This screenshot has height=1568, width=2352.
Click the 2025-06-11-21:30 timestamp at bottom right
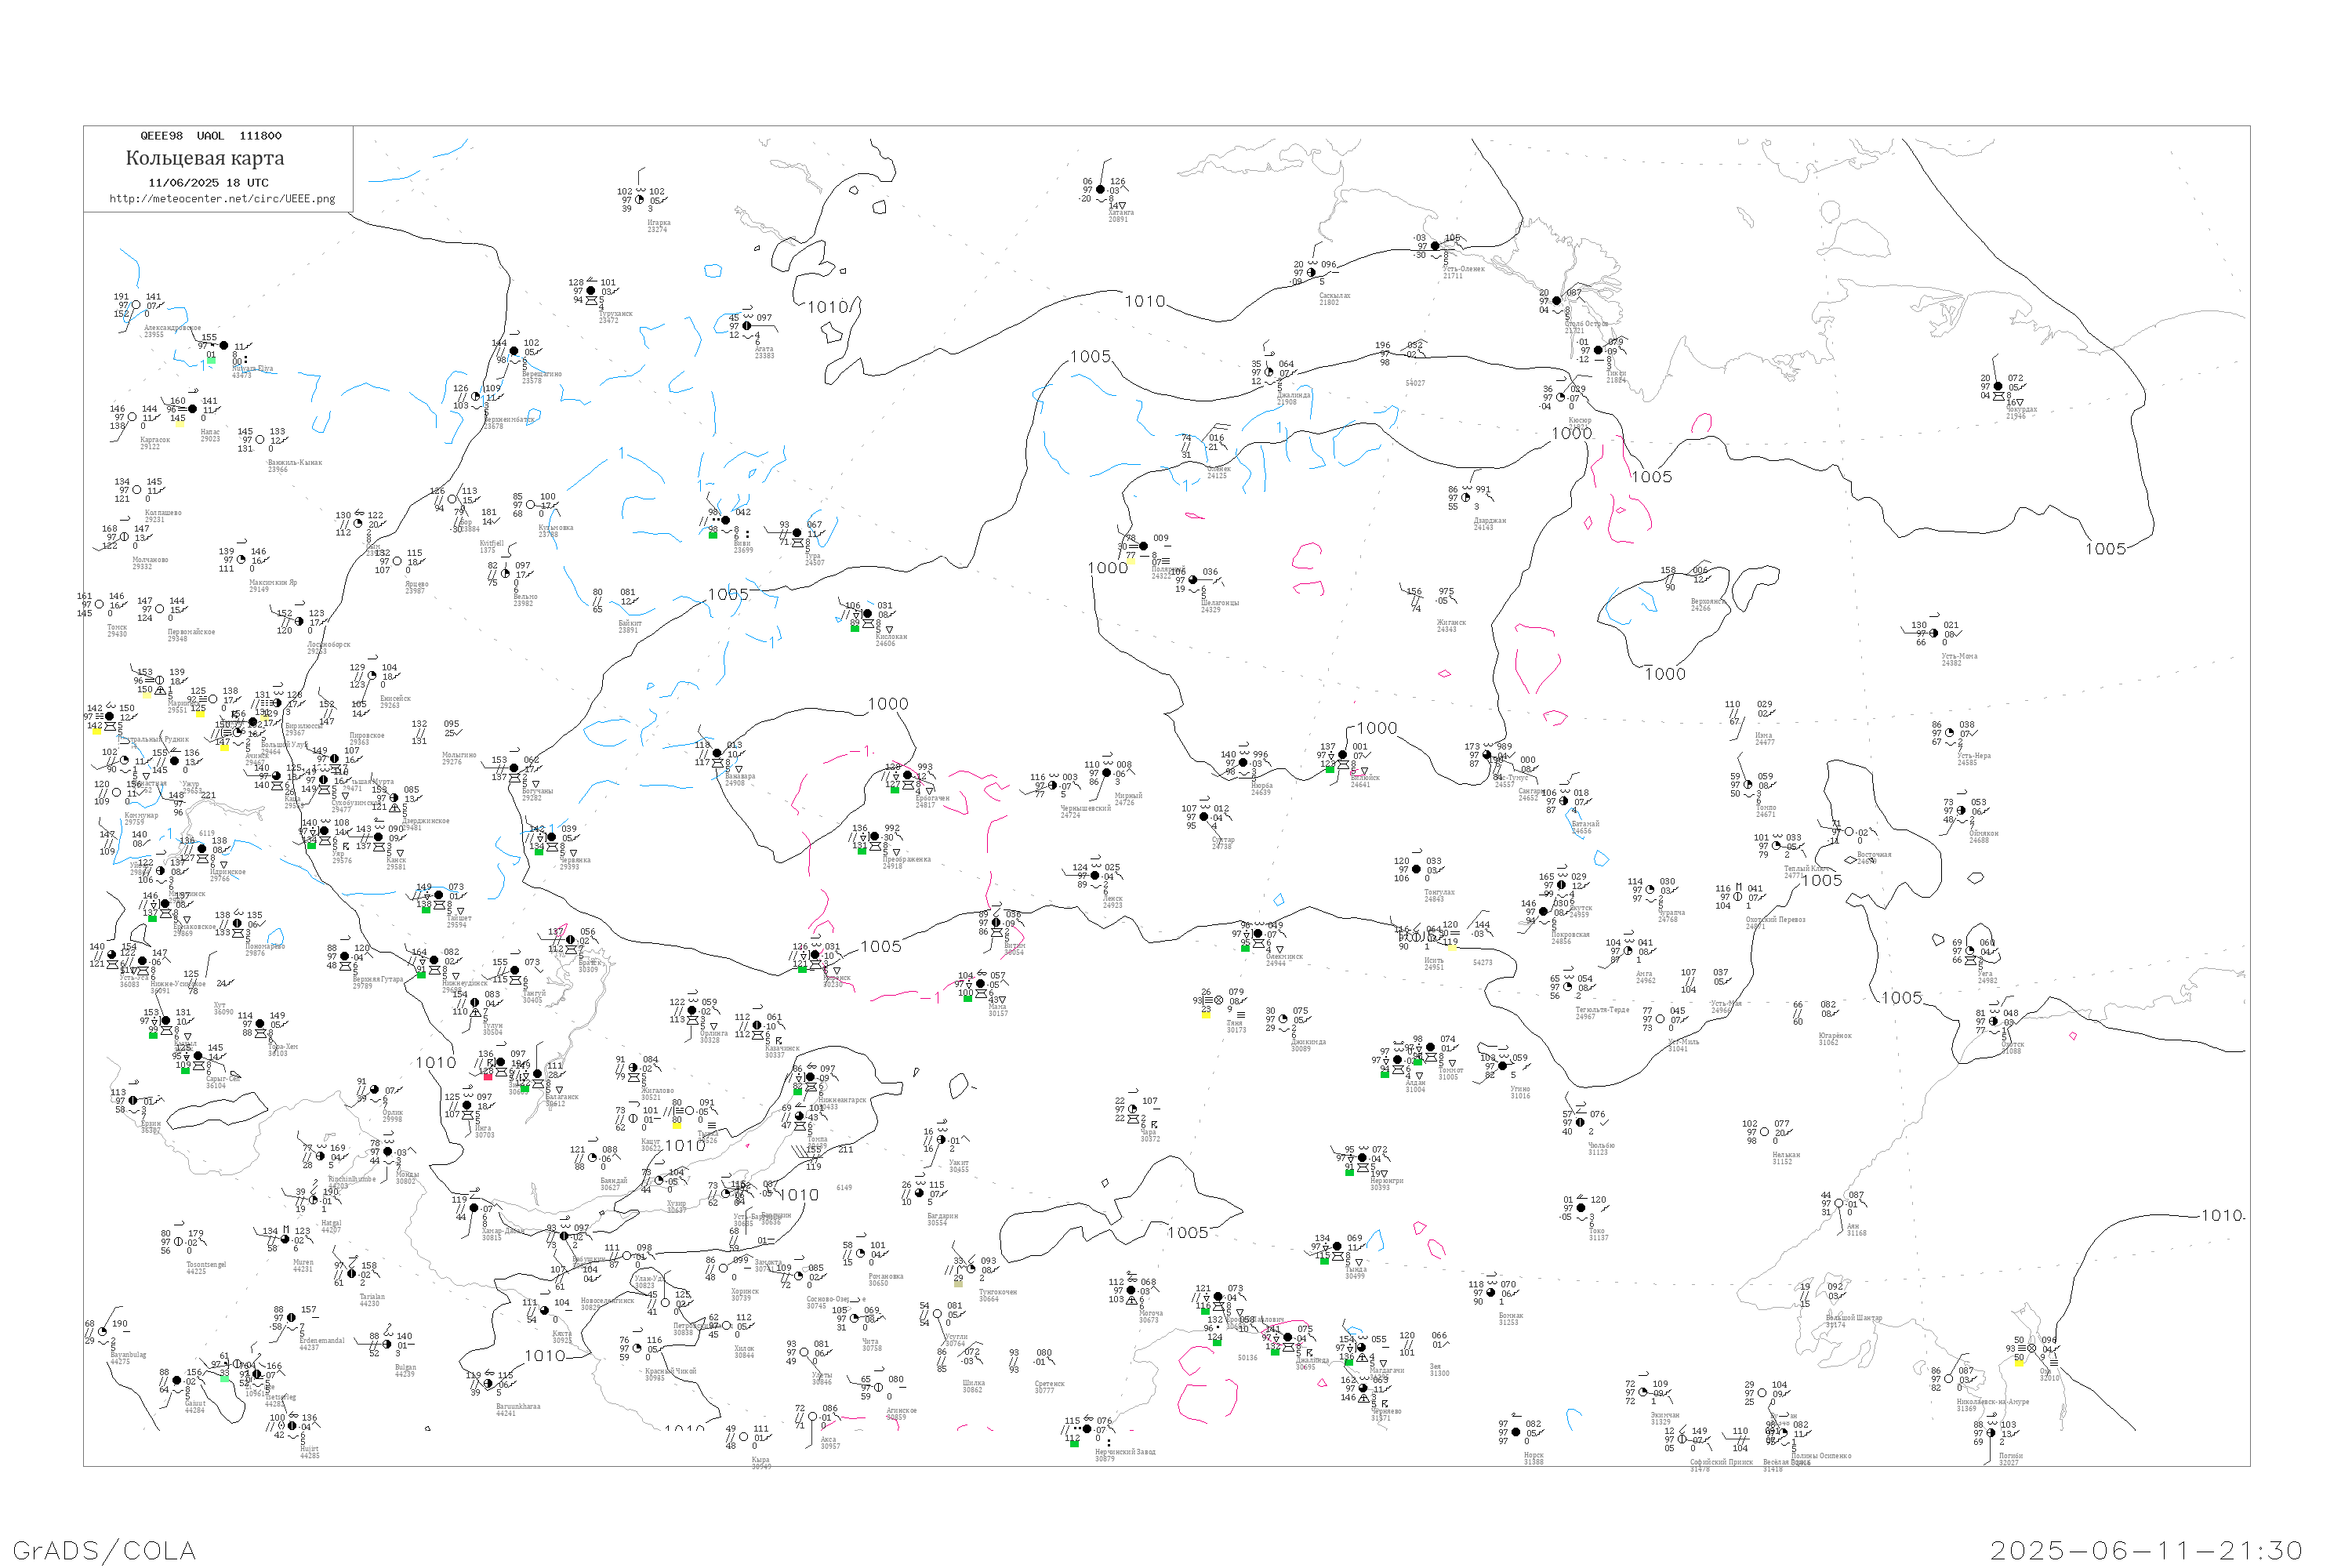2146,1551
